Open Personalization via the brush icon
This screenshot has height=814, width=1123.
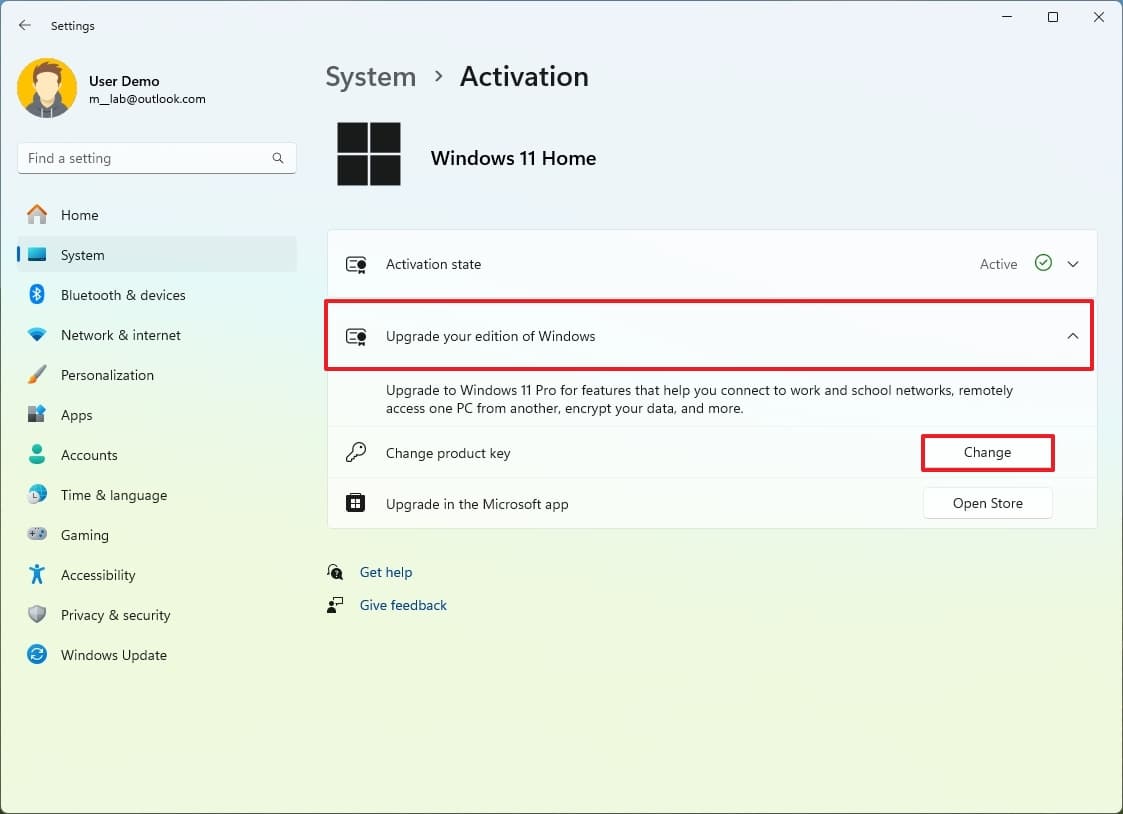37,375
